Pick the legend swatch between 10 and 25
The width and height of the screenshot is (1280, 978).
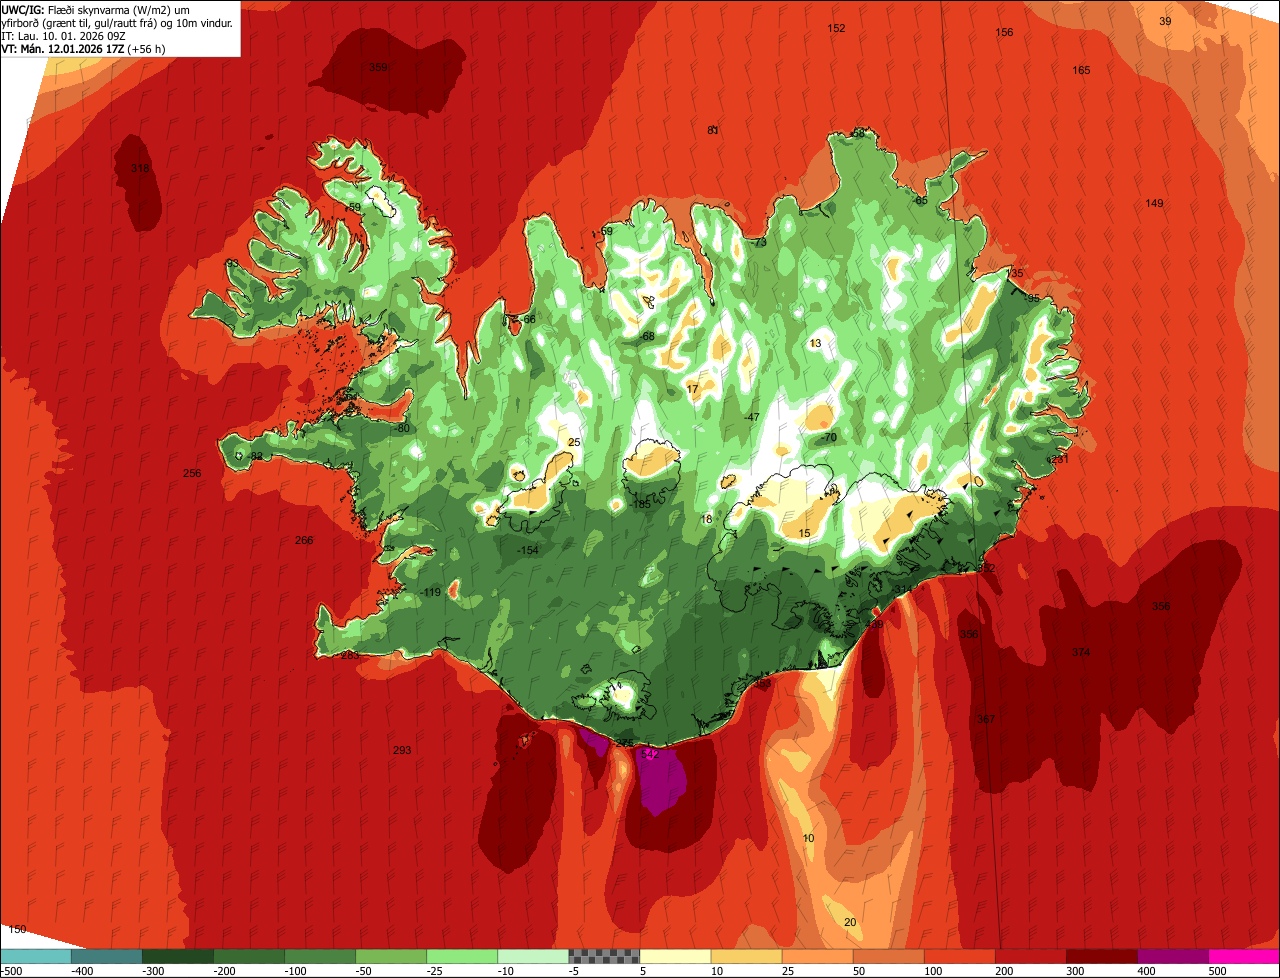(745, 956)
